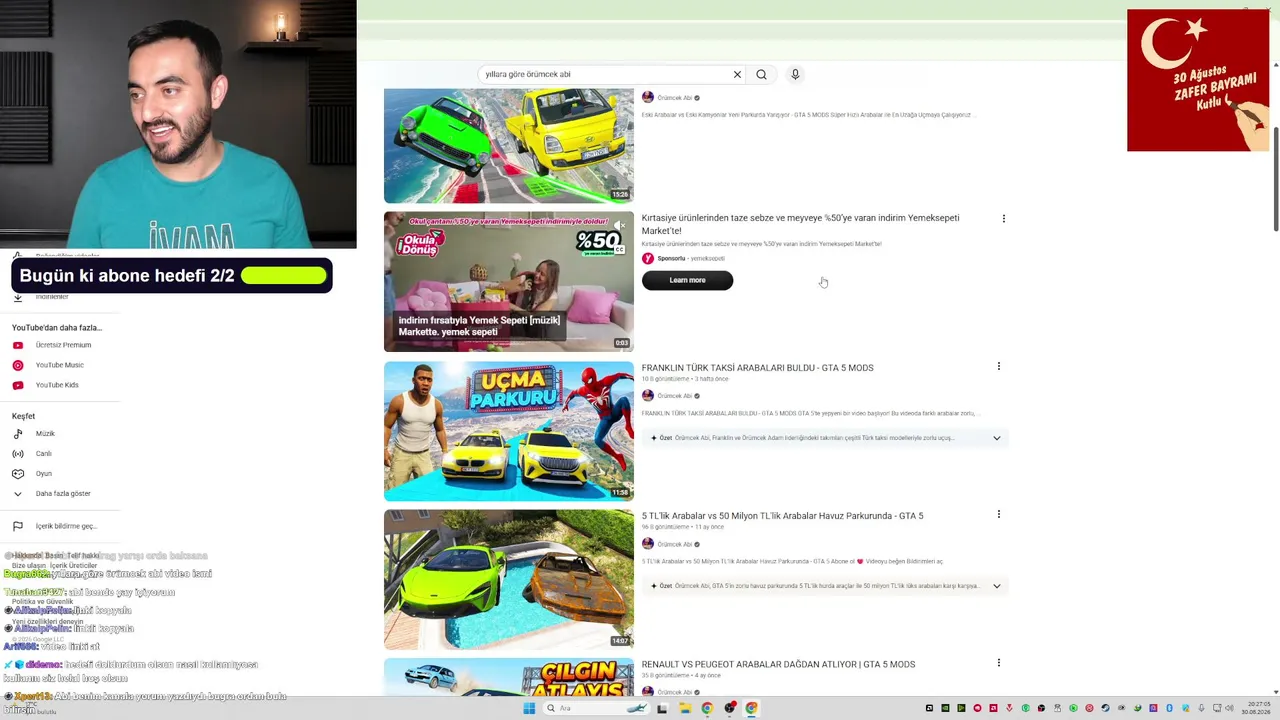This screenshot has height=720, width=1280.
Task: Start voice search with the microphone
Action: [795, 74]
